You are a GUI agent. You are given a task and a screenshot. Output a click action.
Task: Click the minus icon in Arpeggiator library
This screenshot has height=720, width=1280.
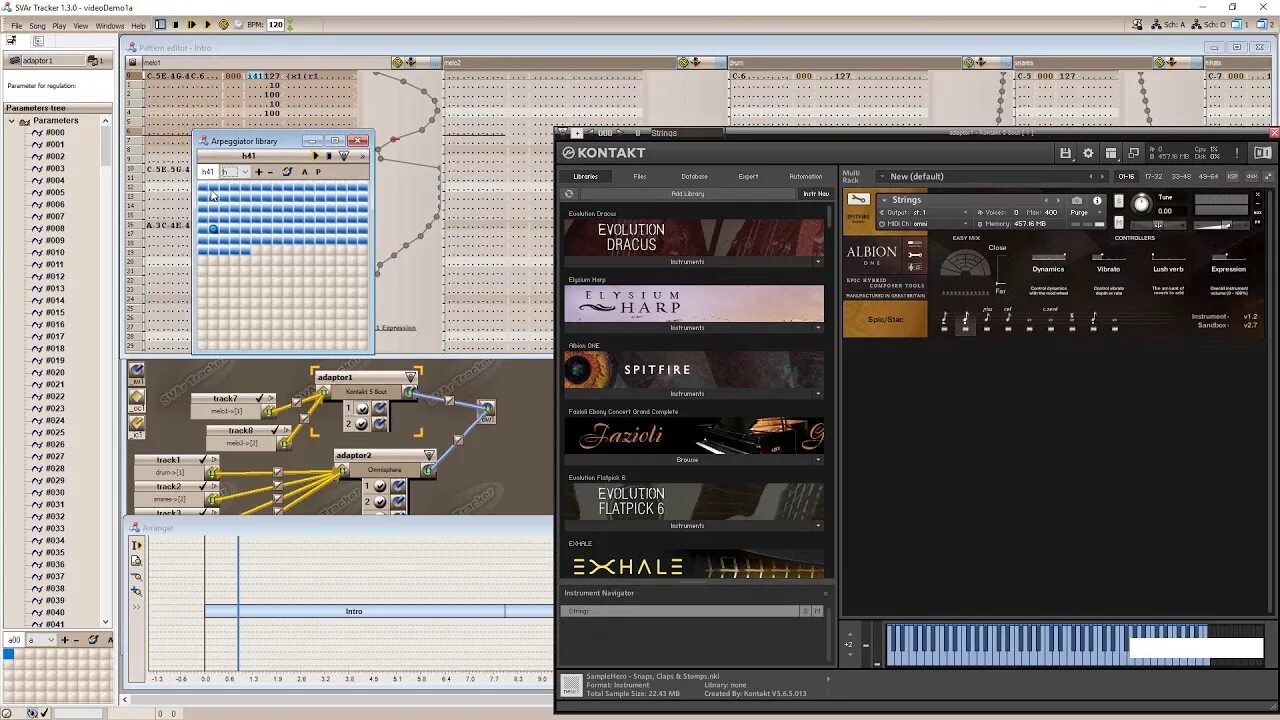(270, 172)
